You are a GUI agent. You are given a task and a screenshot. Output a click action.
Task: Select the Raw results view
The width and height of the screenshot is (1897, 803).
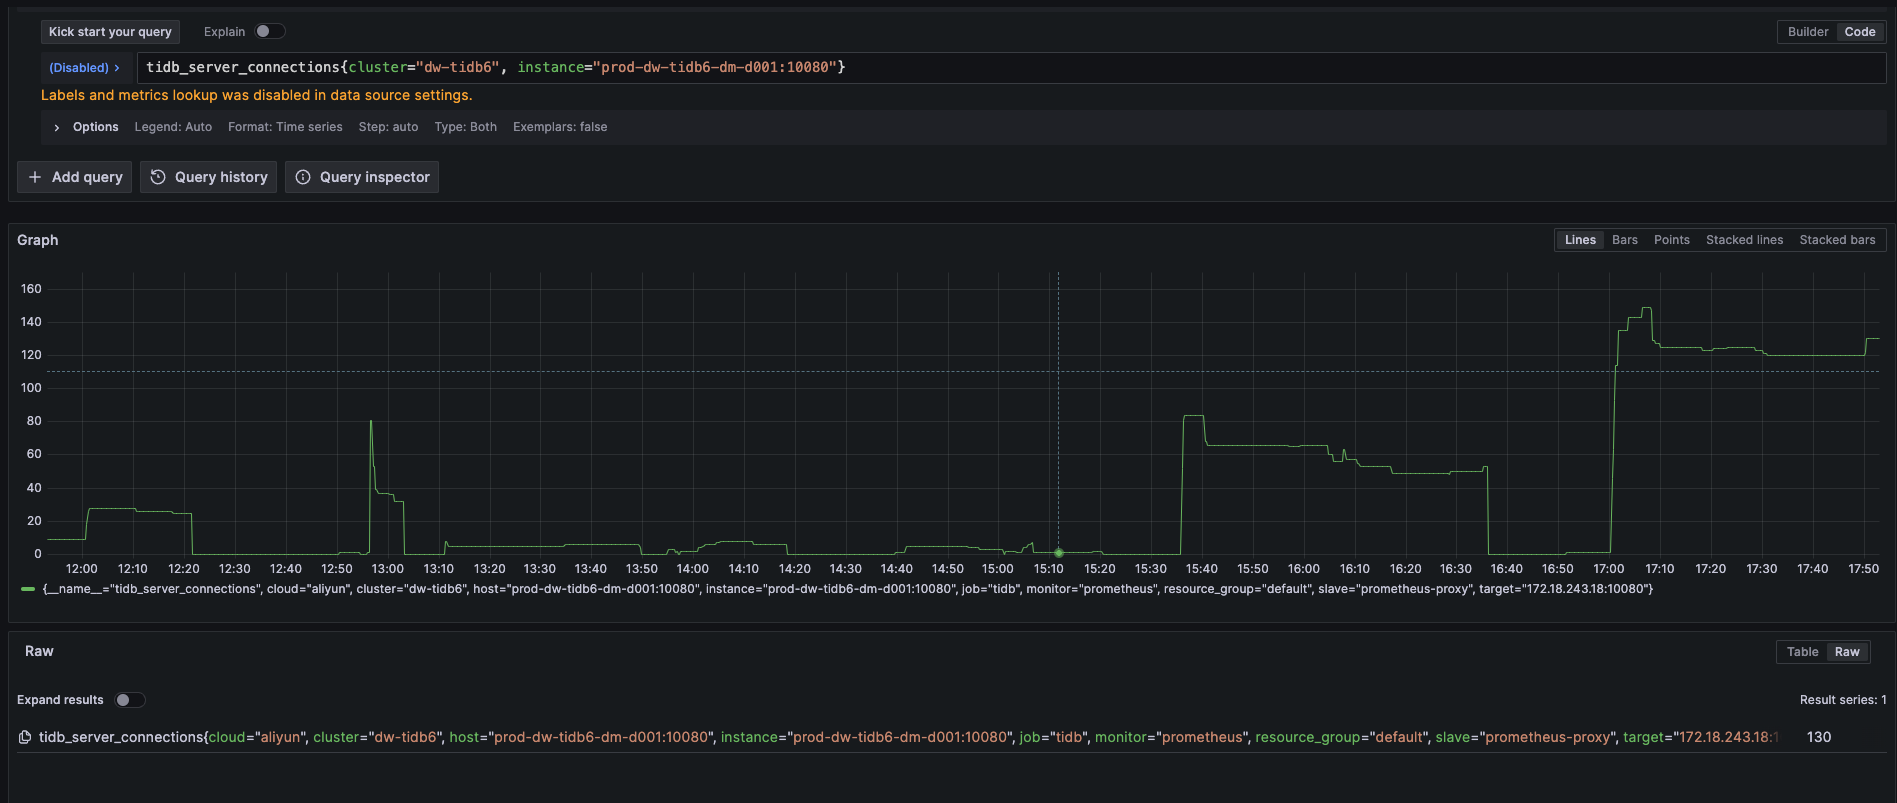coord(1846,652)
